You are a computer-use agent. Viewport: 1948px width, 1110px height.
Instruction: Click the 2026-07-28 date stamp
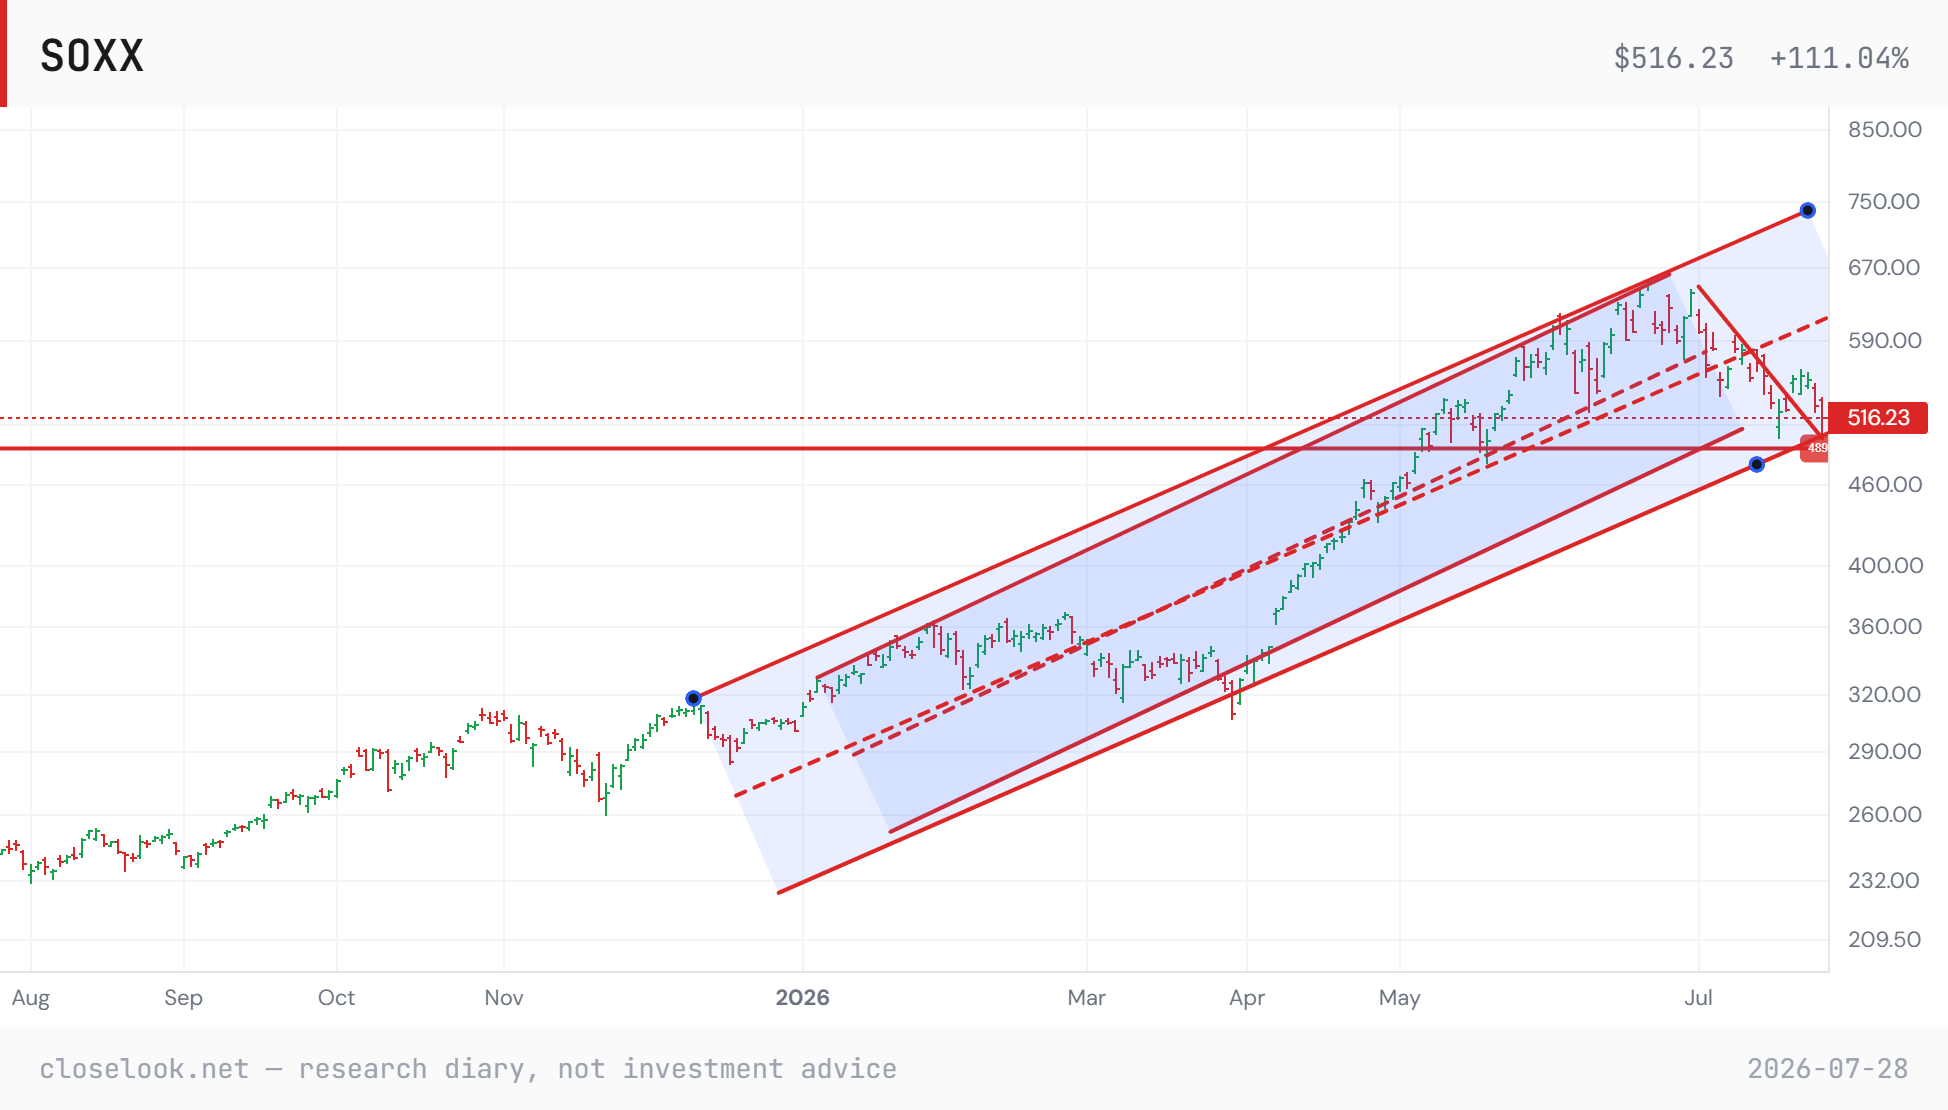[x=1828, y=1069]
